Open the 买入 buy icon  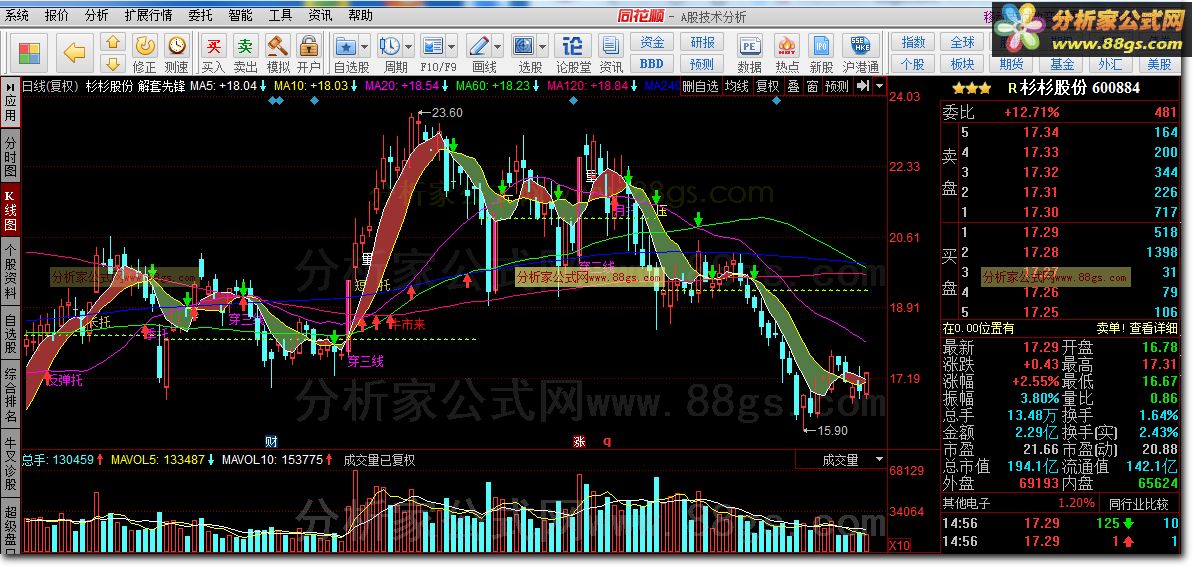(x=215, y=46)
